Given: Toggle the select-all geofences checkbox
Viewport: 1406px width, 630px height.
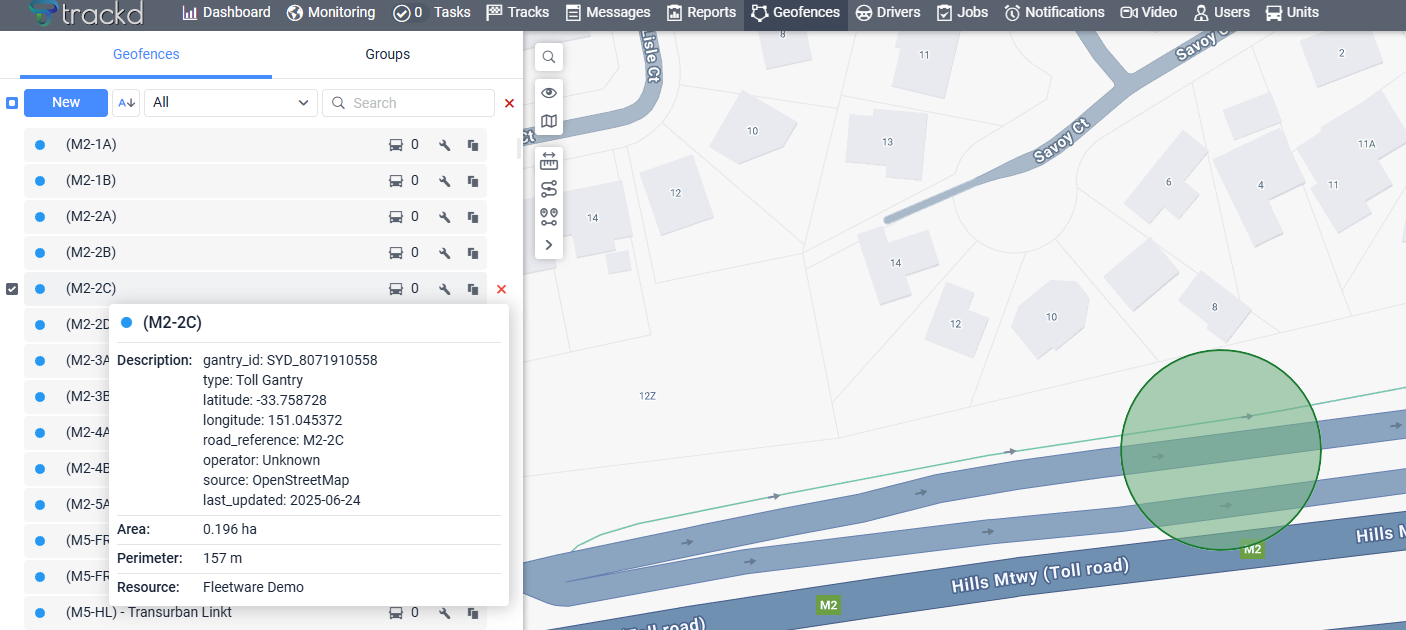Looking at the screenshot, I should (12, 103).
